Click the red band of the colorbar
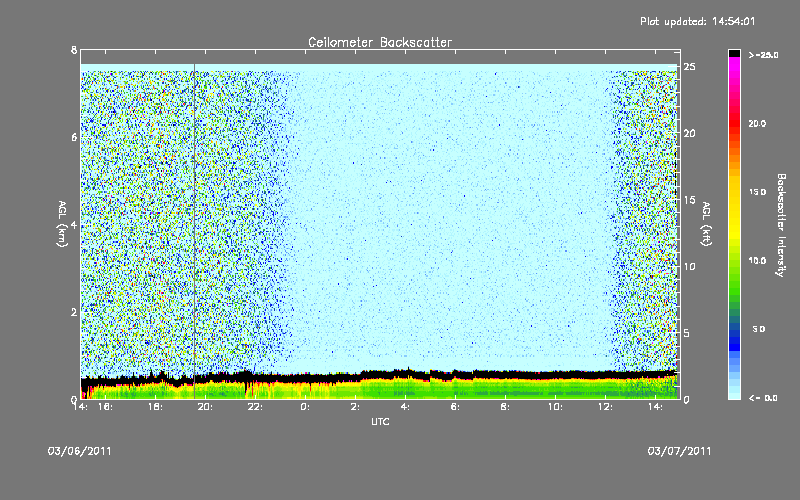 [x=734, y=124]
